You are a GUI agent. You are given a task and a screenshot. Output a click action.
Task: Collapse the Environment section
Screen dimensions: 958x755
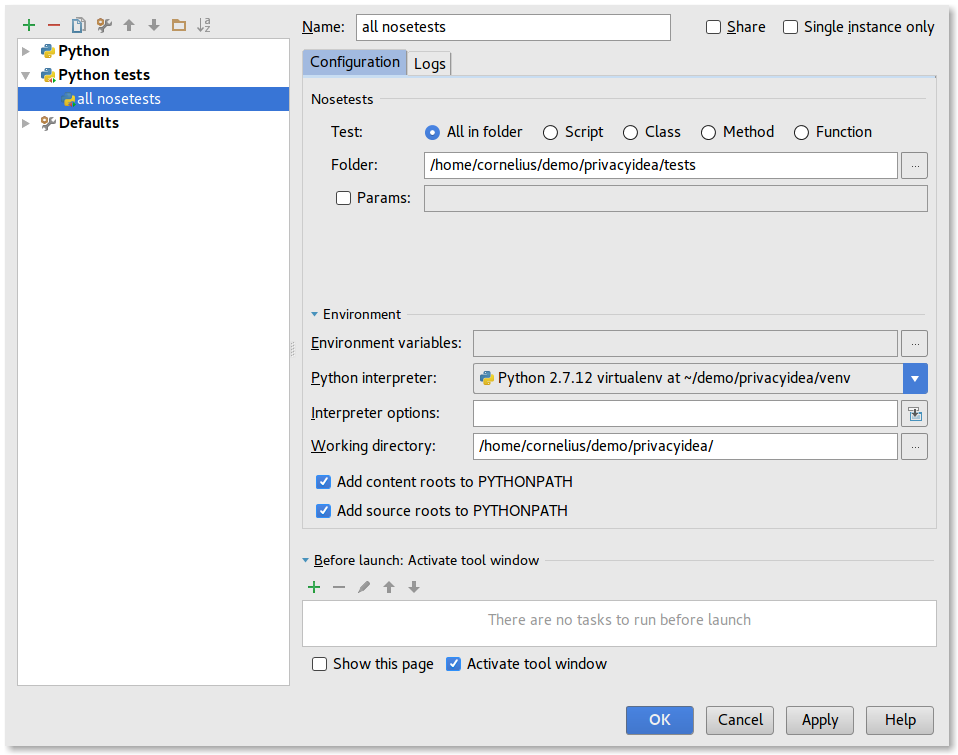[x=315, y=315]
